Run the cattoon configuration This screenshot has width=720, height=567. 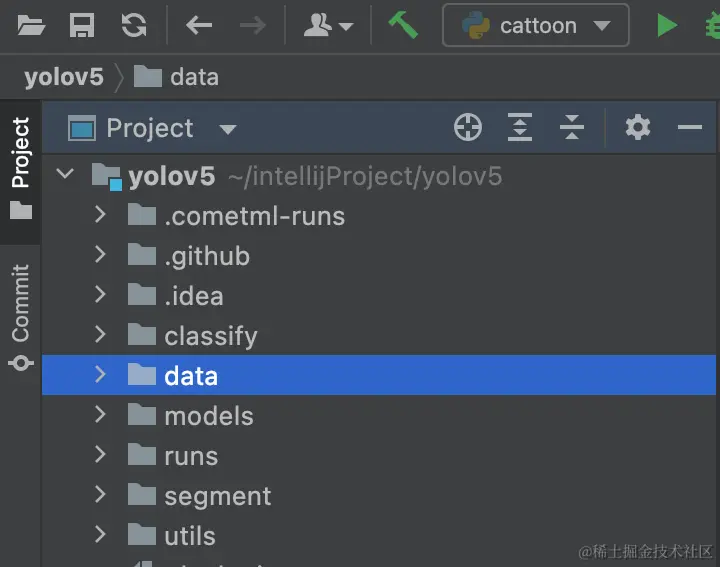tap(667, 25)
